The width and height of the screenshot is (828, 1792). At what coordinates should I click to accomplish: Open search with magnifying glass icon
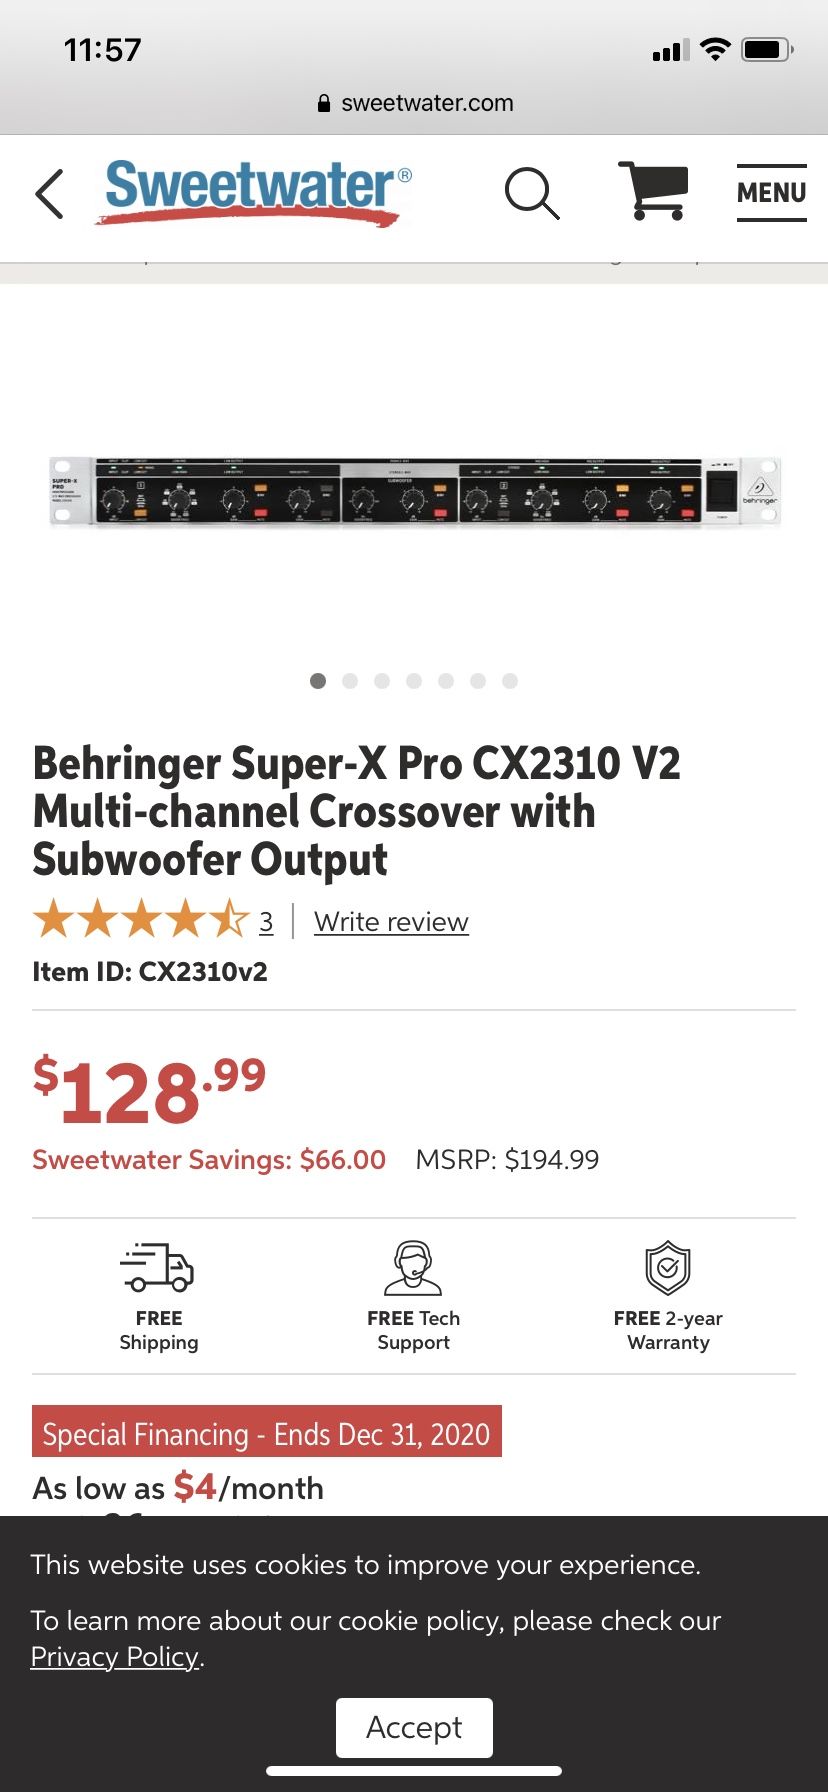pos(531,192)
